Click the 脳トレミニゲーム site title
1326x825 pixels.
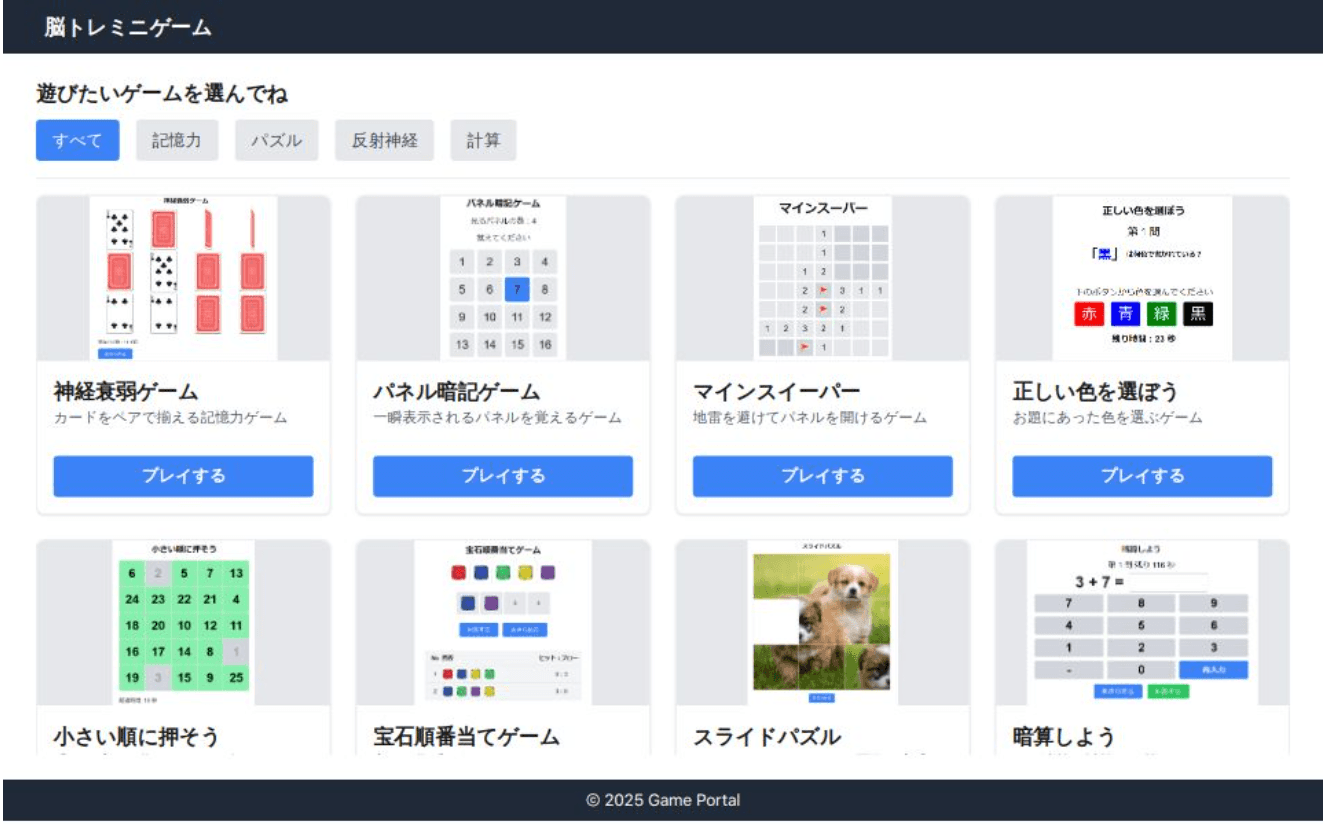128,27
